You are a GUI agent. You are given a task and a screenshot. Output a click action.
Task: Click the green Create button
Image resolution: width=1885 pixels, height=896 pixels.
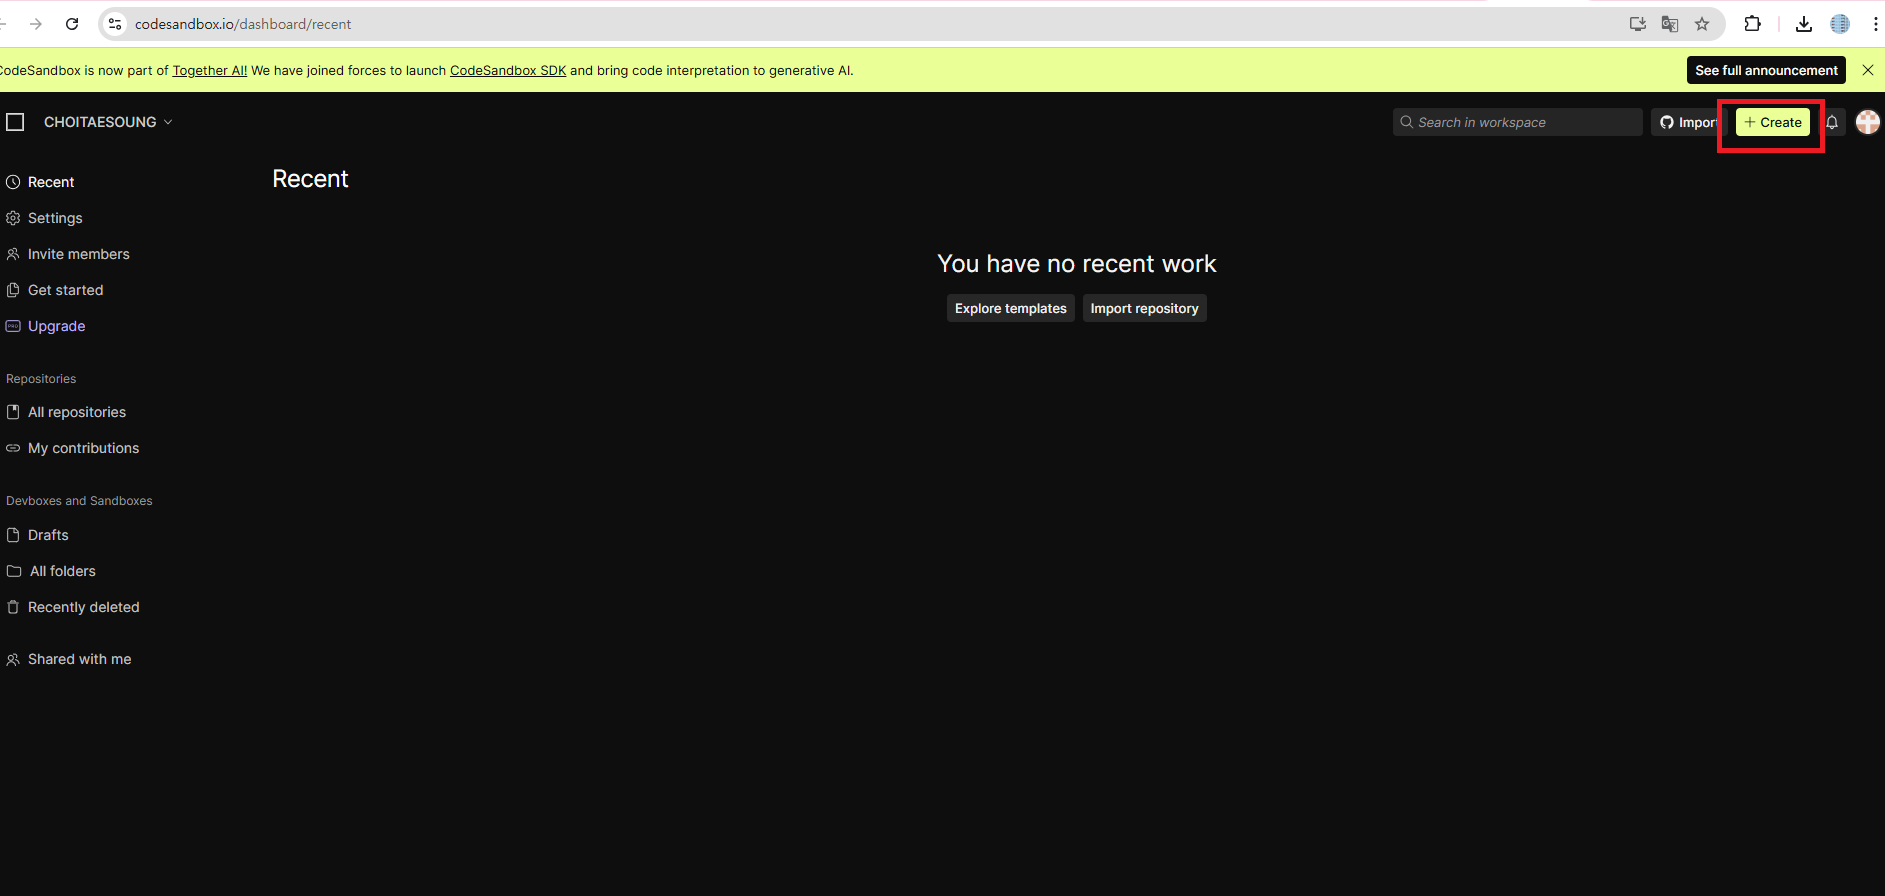pos(1772,122)
